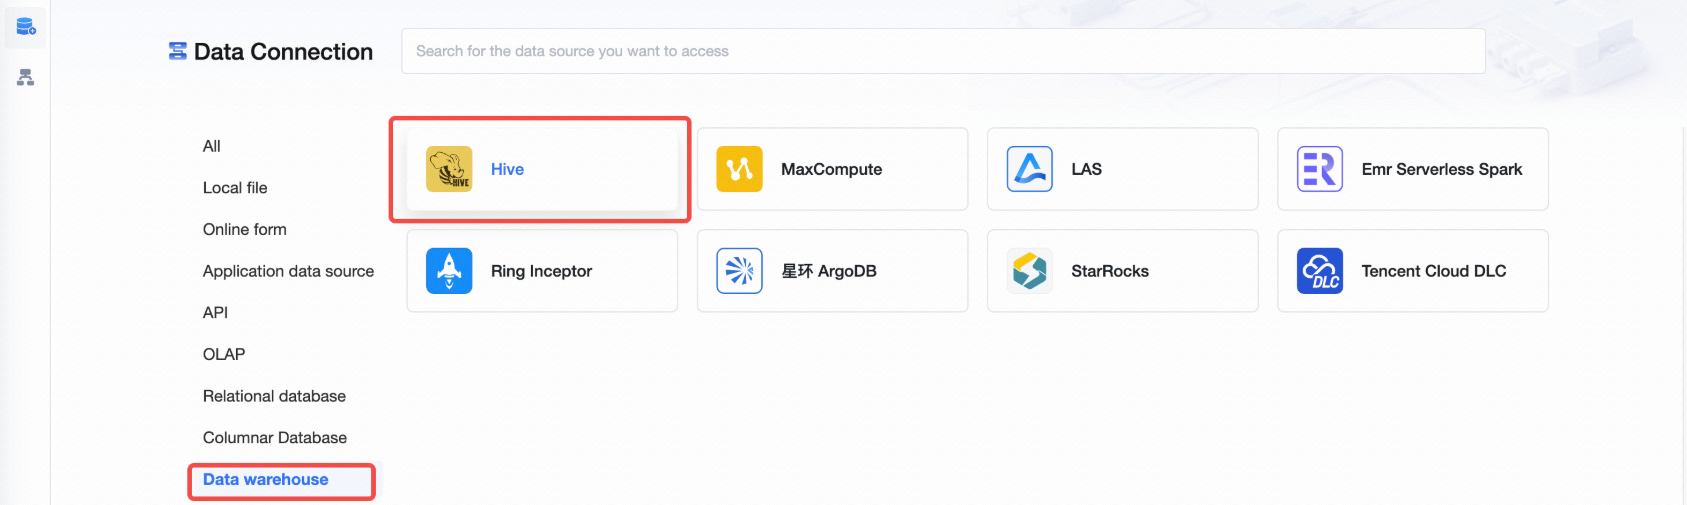The width and height of the screenshot is (1687, 505).
Task: Select the API category
Action: 215,313
